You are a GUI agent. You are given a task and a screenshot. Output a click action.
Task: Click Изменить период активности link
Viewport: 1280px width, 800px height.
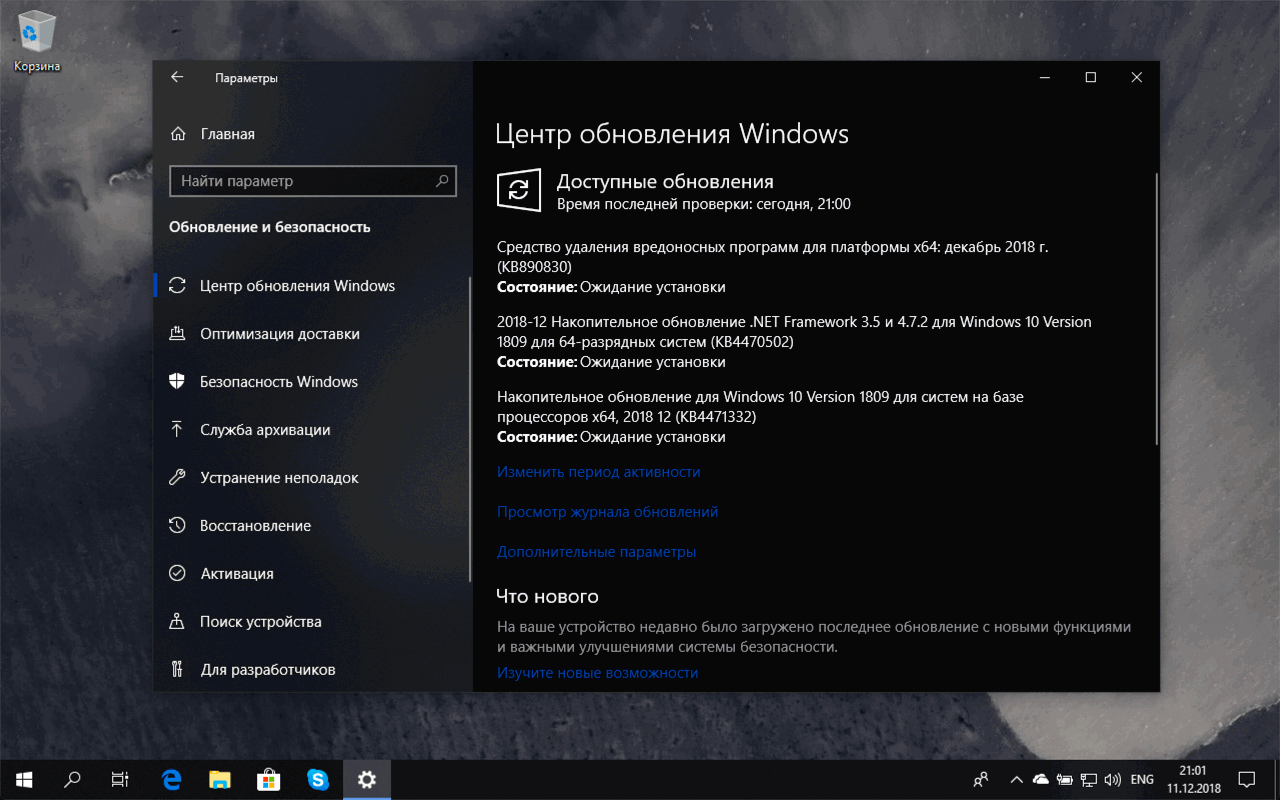point(599,471)
